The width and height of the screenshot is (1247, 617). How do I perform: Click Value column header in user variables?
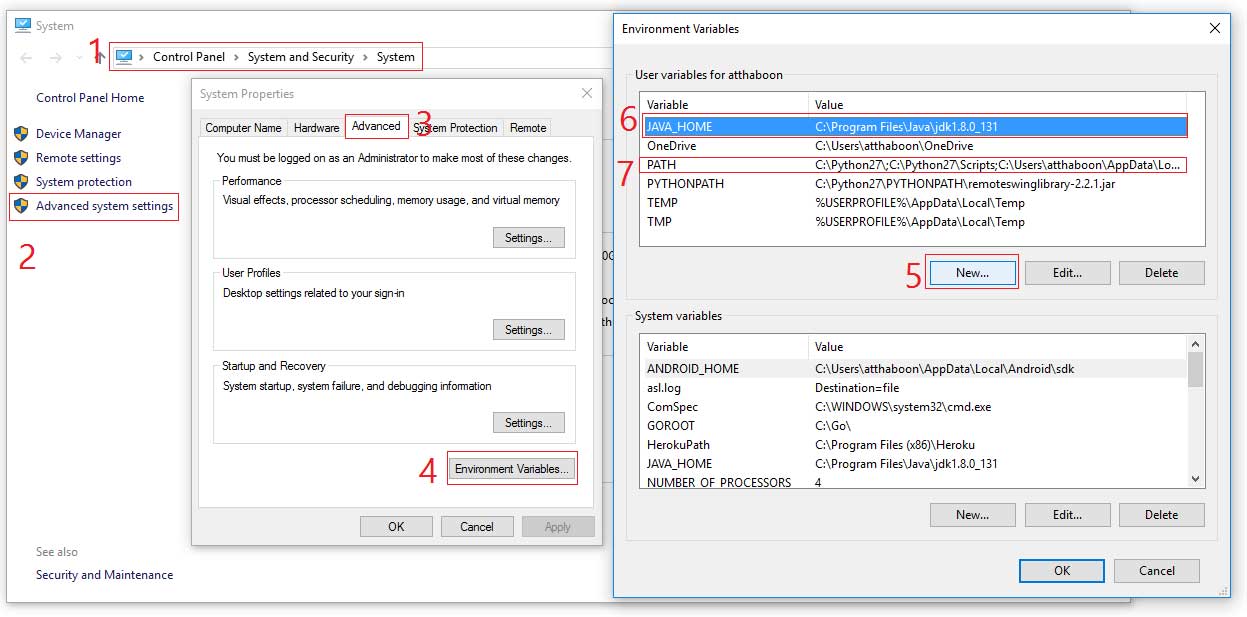point(997,104)
